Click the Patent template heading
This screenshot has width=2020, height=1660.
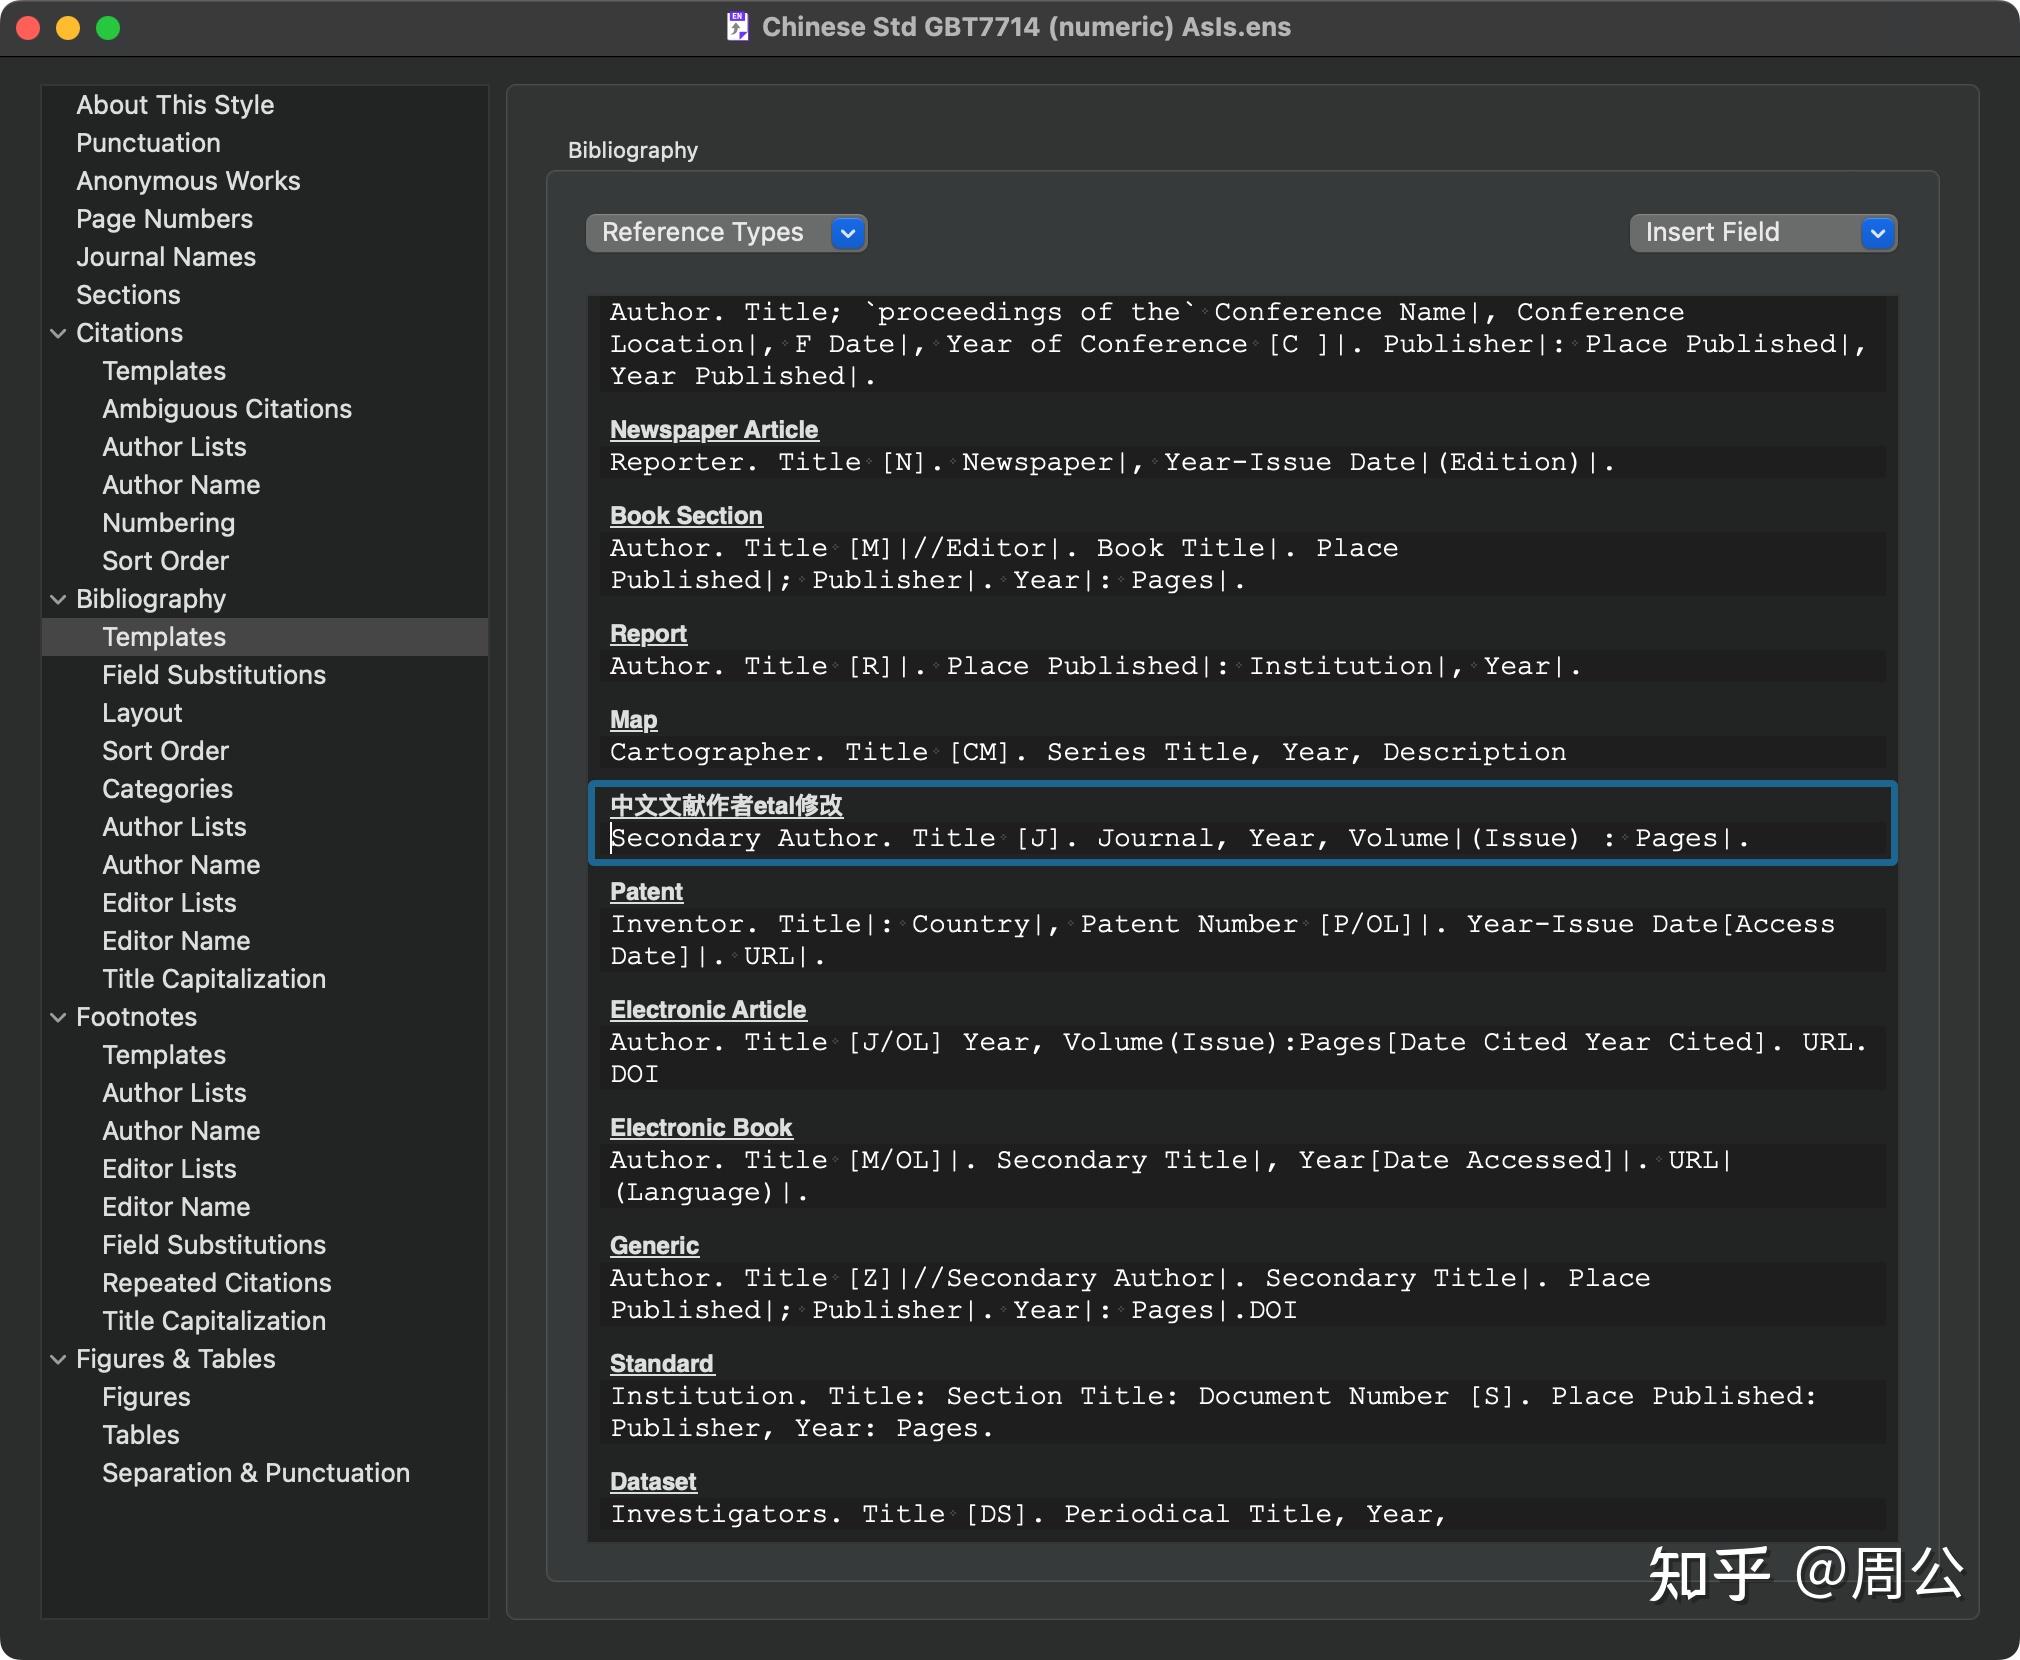pos(645,891)
